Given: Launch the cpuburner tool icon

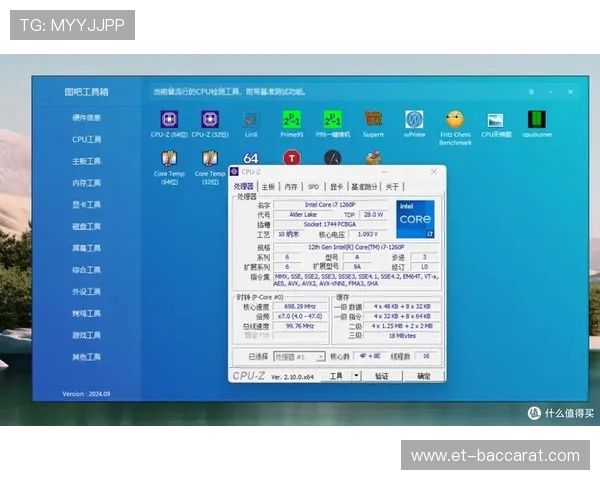Looking at the screenshot, I should pyautogui.click(x=537, y=119).
